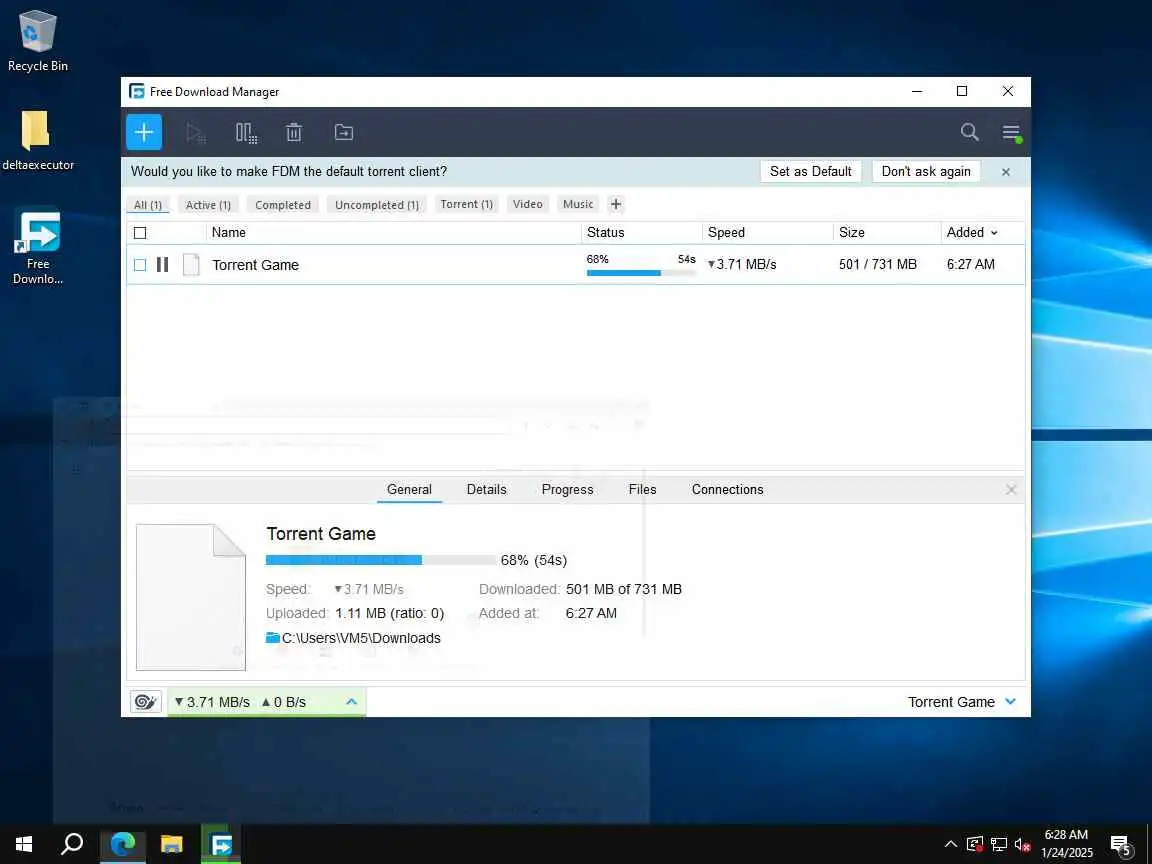Expand the speed panel chevron
Screen dimensions: 1152x864
click(x=351, y=702)
